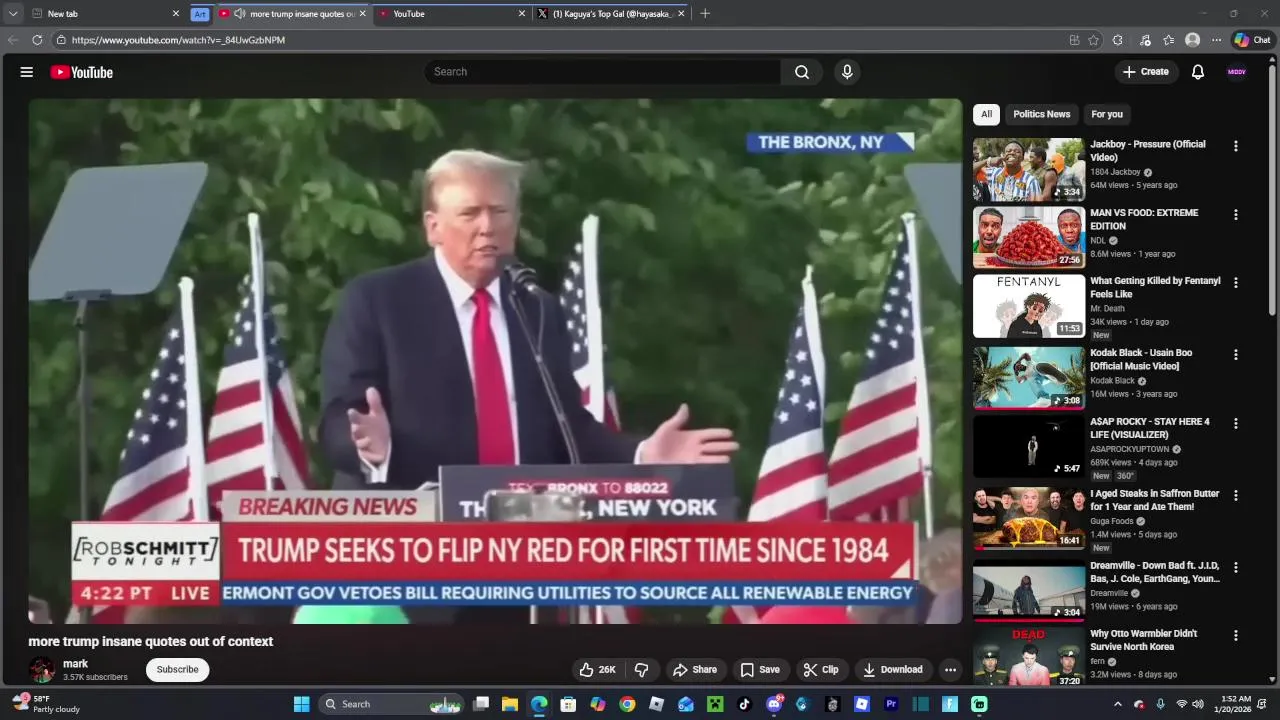Go to the YouTube home logo

pos(82,72)
